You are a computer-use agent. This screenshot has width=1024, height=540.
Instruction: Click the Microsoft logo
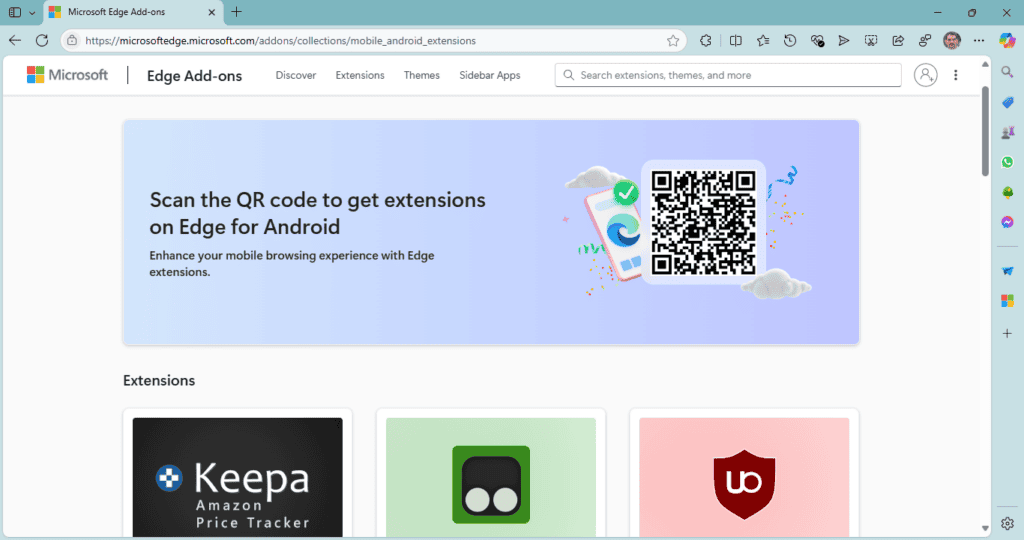(67, 74)
